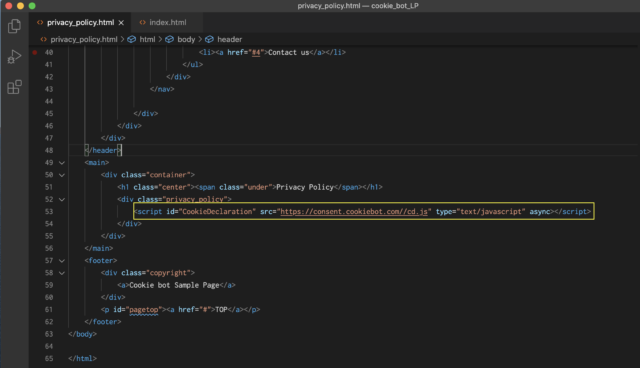Follow the consent.cookiebot.com script URL link
The height and width of the screenshot is (368, 640).
(354, 211)
